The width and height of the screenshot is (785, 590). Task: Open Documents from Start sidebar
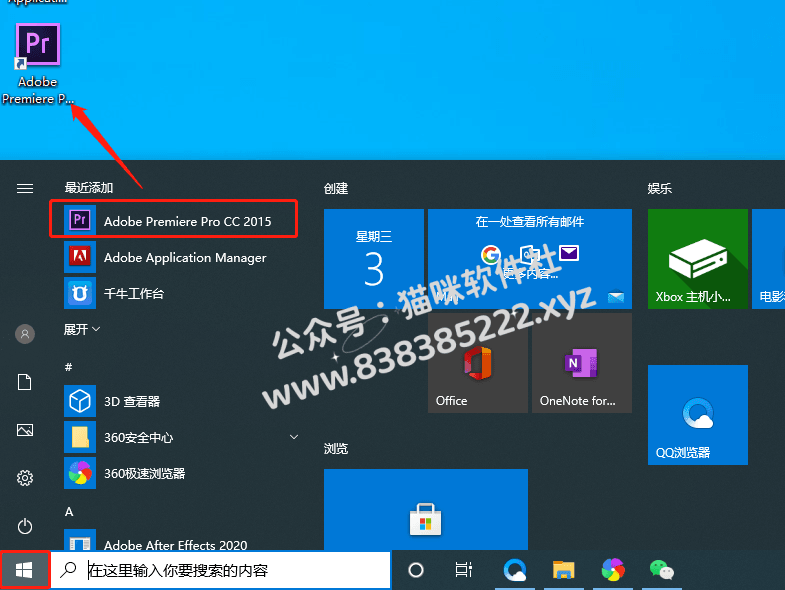click(x=25, y=382)
